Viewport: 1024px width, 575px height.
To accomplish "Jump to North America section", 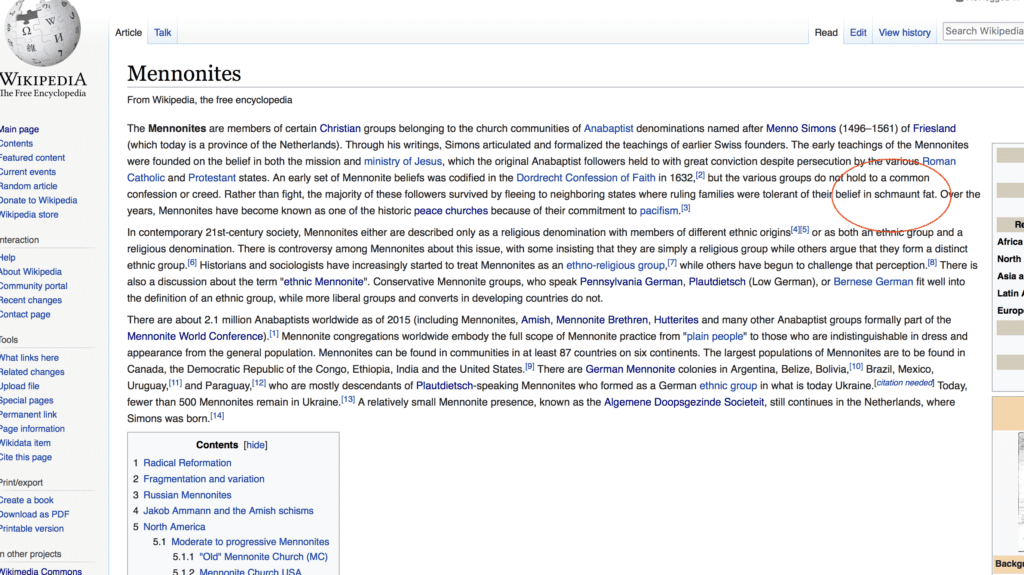I will coord(174,527).
